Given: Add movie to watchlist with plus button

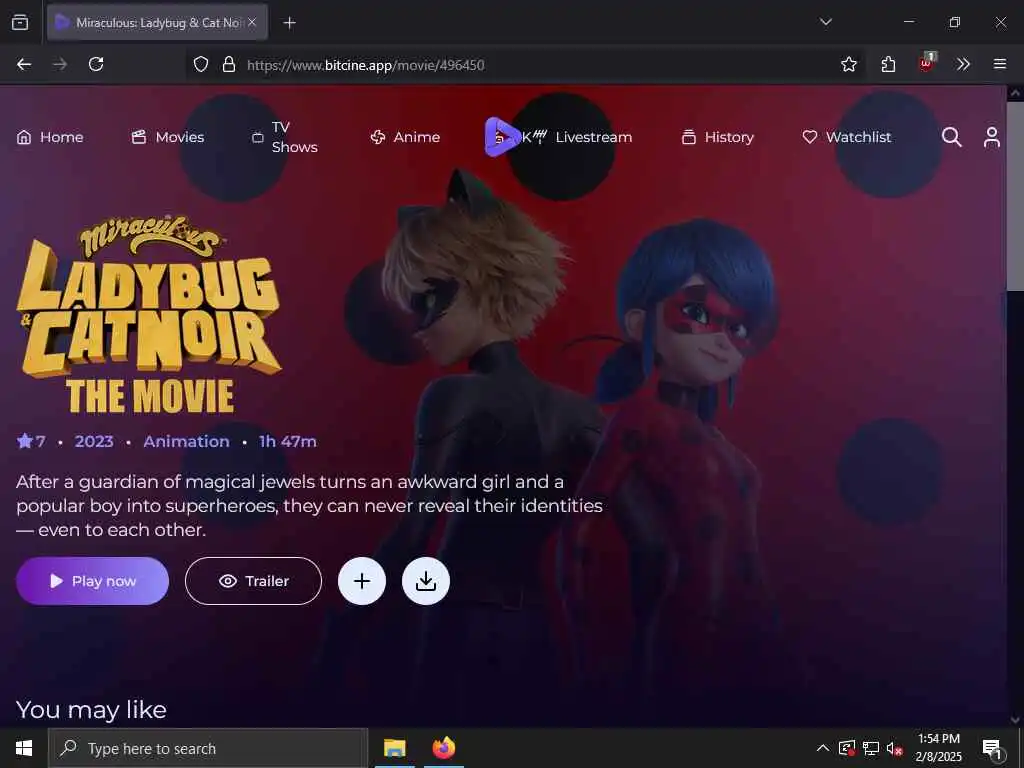Looking at the screenshot, I should click(x=362, y=581).
